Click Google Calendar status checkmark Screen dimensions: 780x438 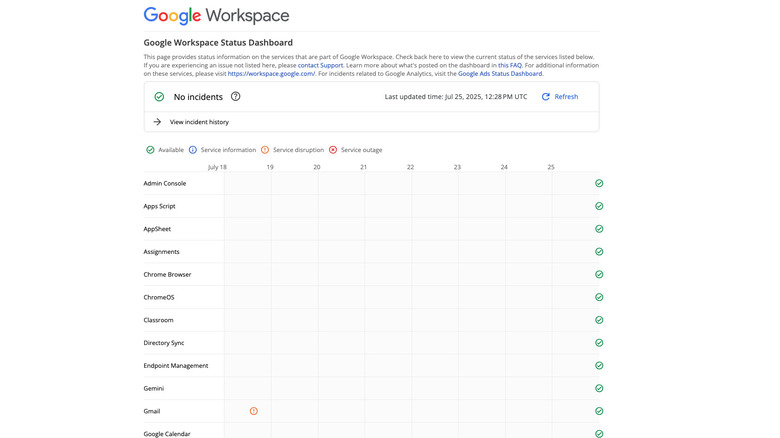click(x=599, y=434)
